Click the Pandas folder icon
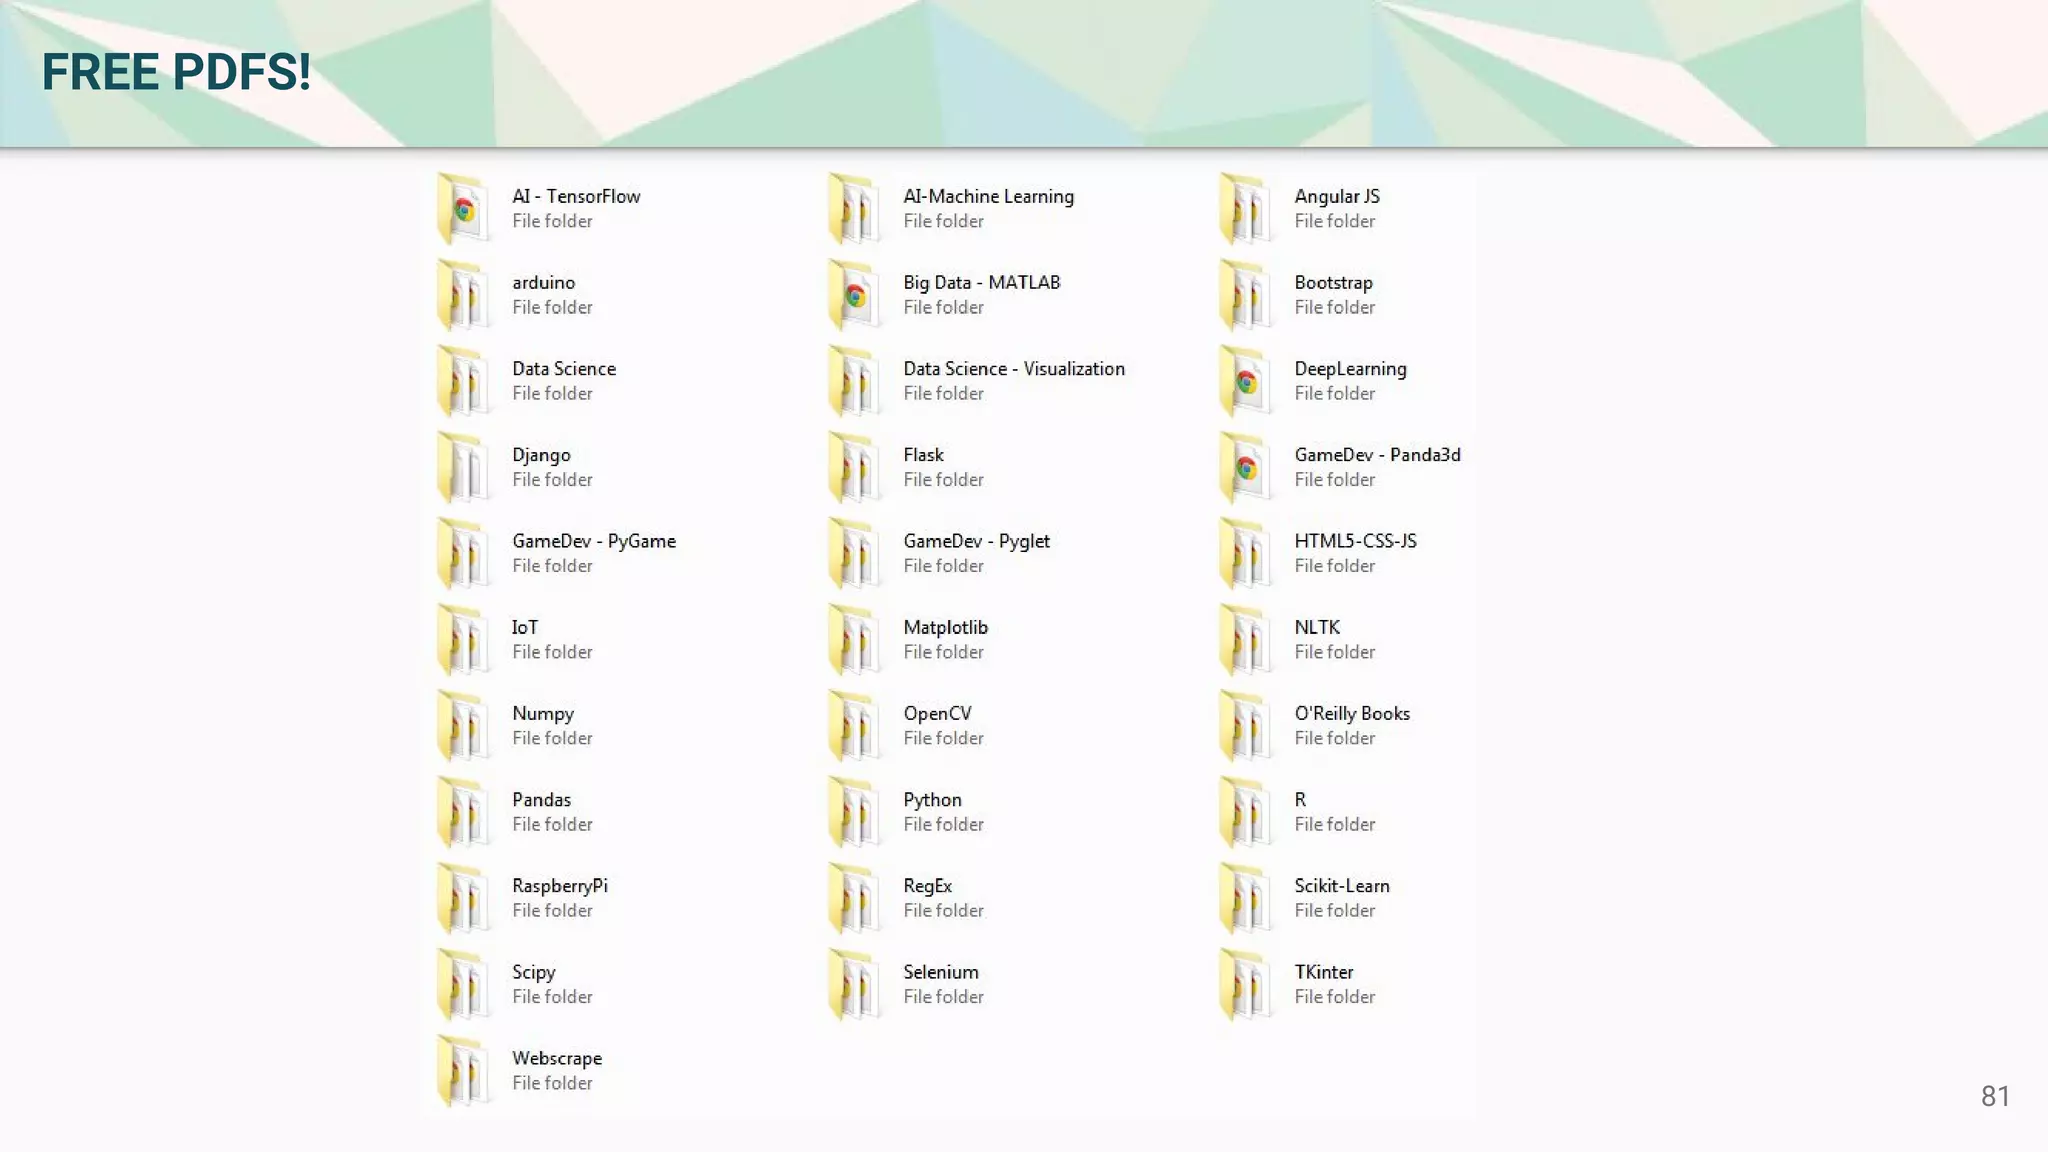 click(x=464, y=812)
